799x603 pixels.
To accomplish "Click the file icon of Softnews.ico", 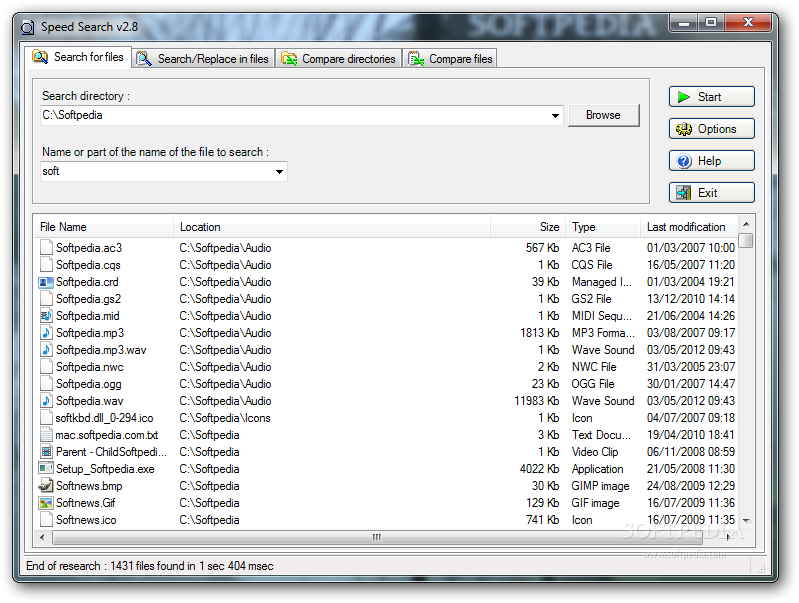I will tap(46, 519).
